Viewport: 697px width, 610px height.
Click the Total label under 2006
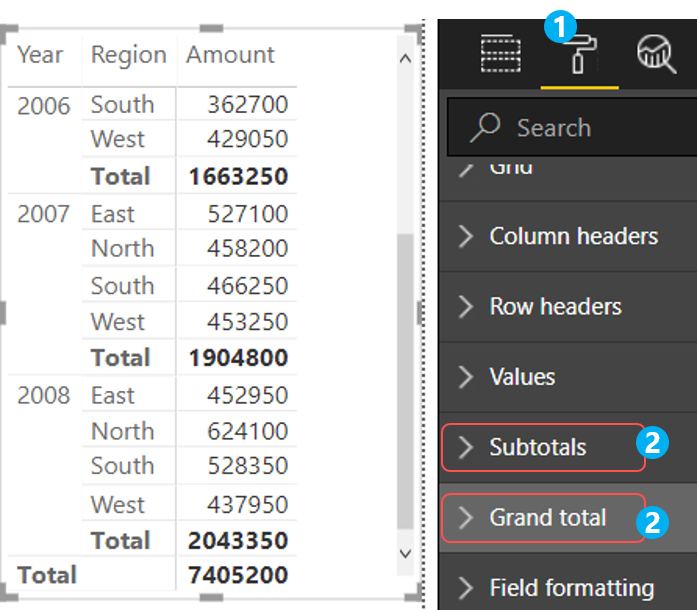(120, 176)
